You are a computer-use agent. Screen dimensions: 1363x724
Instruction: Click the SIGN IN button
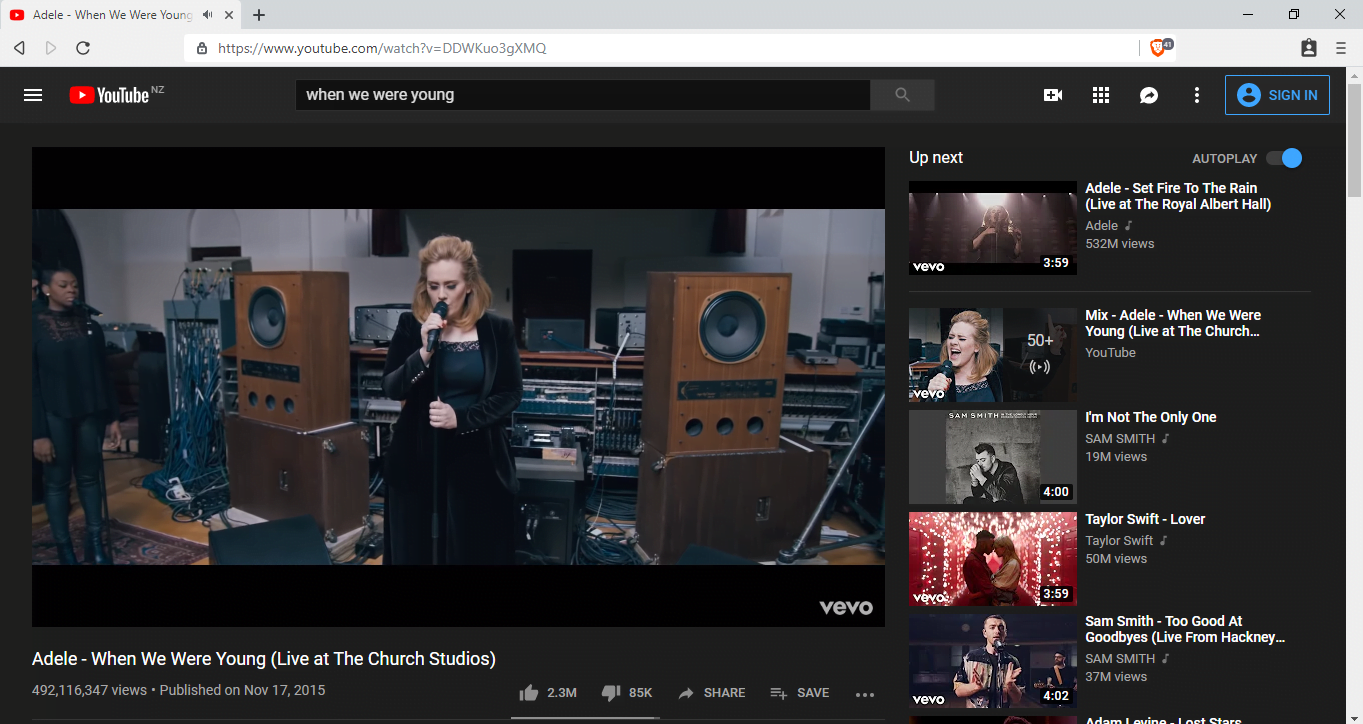(x=1277, y=95)
